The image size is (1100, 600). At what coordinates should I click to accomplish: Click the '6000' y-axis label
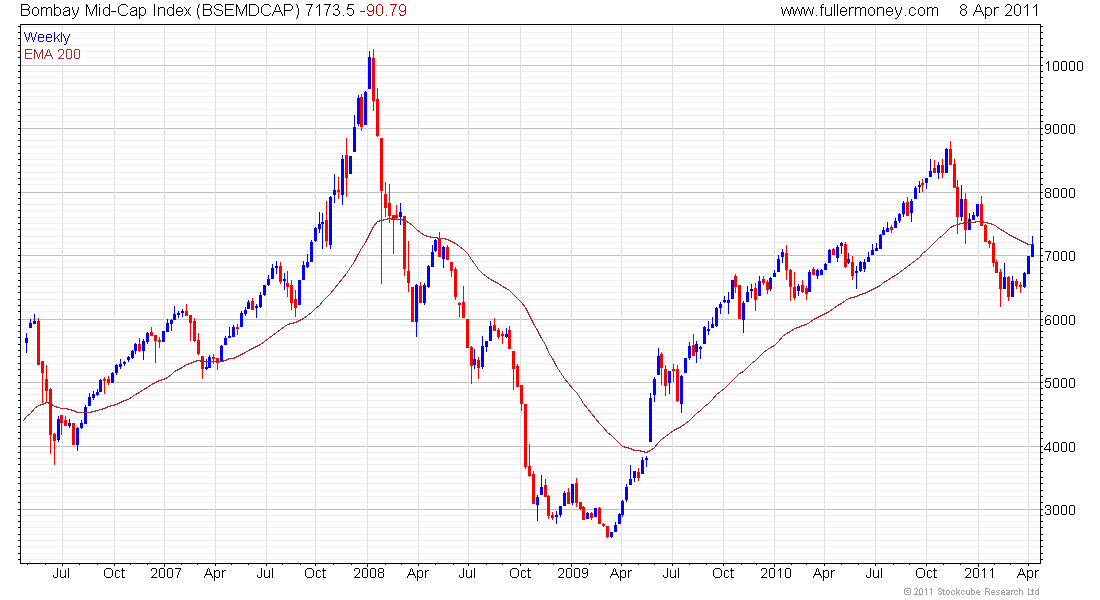[1060, 320]
